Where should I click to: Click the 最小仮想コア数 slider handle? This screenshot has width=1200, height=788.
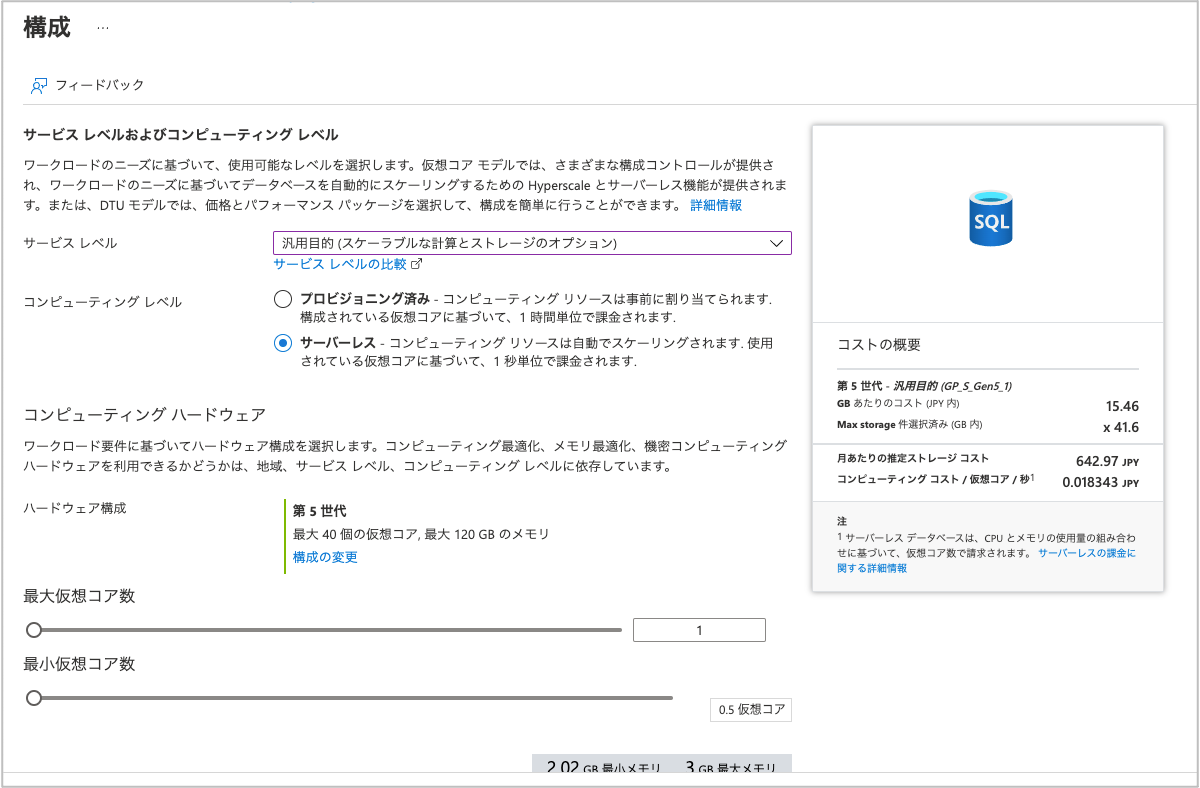[x=34, y=698]
